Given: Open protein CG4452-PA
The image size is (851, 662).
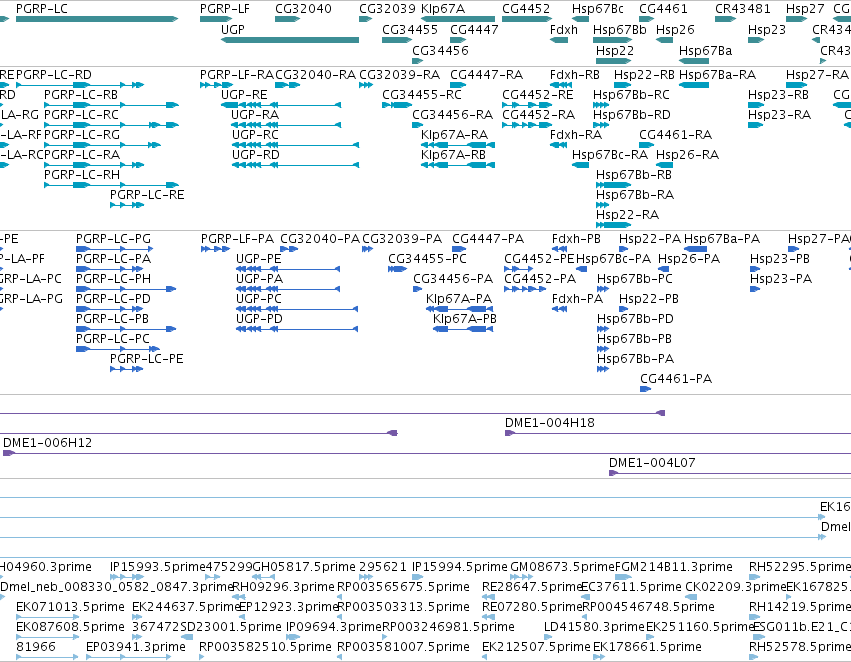Looking at the screenshot, I should (x=540, y=279).
